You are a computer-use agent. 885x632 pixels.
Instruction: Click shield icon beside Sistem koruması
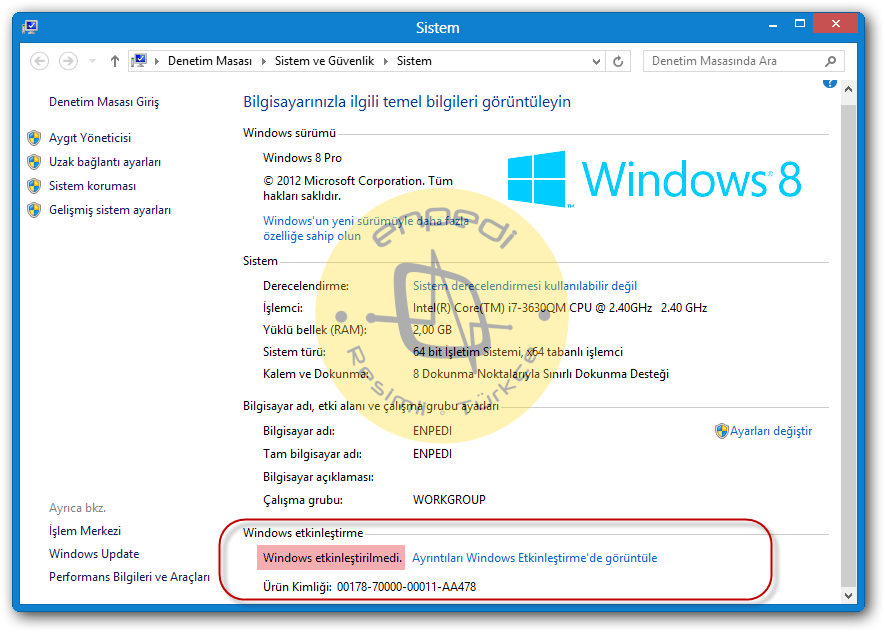click(34, 186)
